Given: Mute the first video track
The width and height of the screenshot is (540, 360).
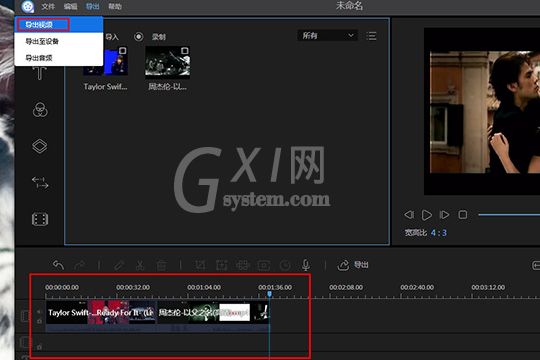Looking at the screenshot, I should (39, 312).
